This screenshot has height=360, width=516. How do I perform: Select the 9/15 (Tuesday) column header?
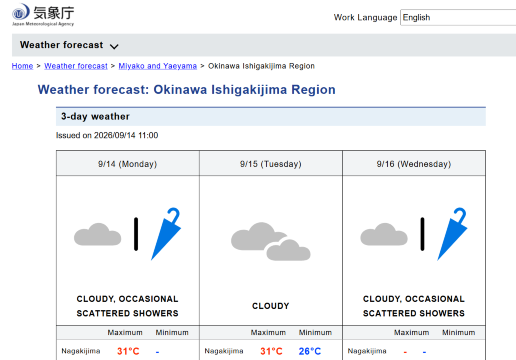pyautogui.click(x=271, y=164)
